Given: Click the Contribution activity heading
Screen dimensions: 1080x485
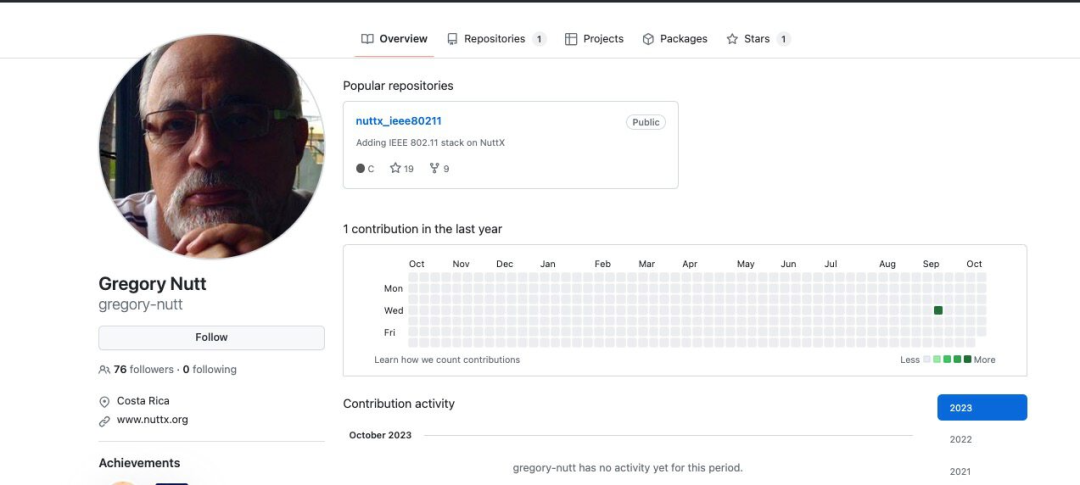Looking at the screenshot, I should [399, 404].
